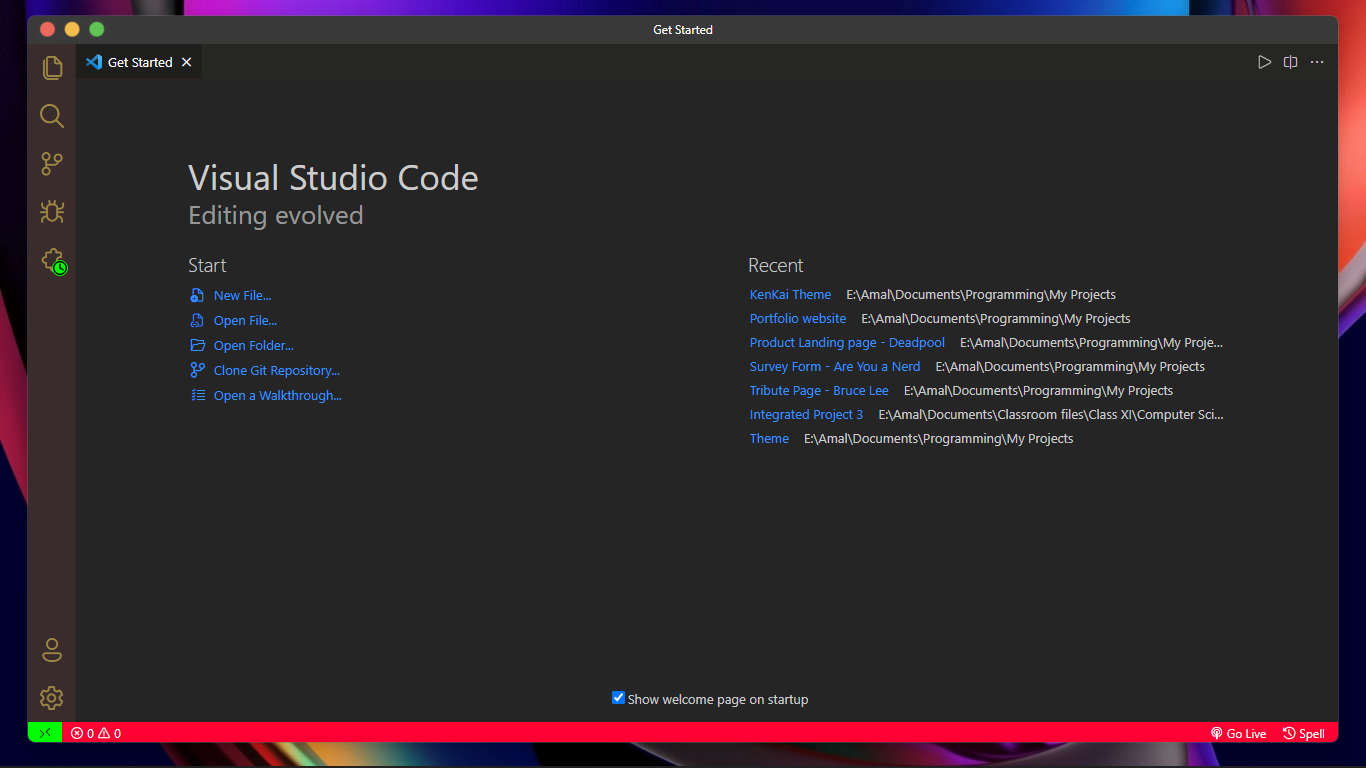Click the green remote window indicator
Image resolution: width=1366 pixels, height=768 pixels.
(45, 733)
